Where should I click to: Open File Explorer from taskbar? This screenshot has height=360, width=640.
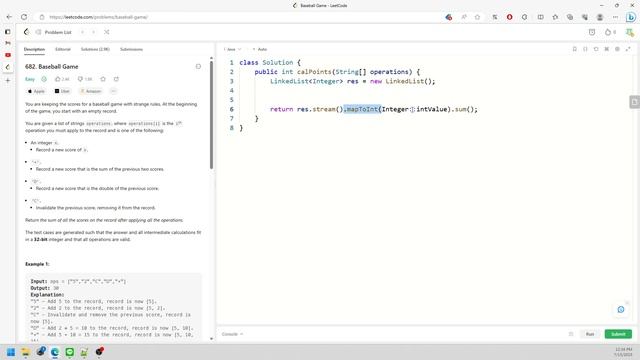coord(25,352)
